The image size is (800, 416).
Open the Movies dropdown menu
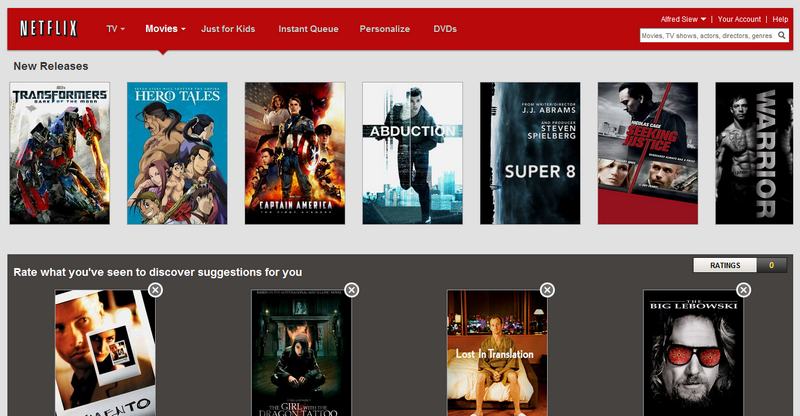click(165, 29)
